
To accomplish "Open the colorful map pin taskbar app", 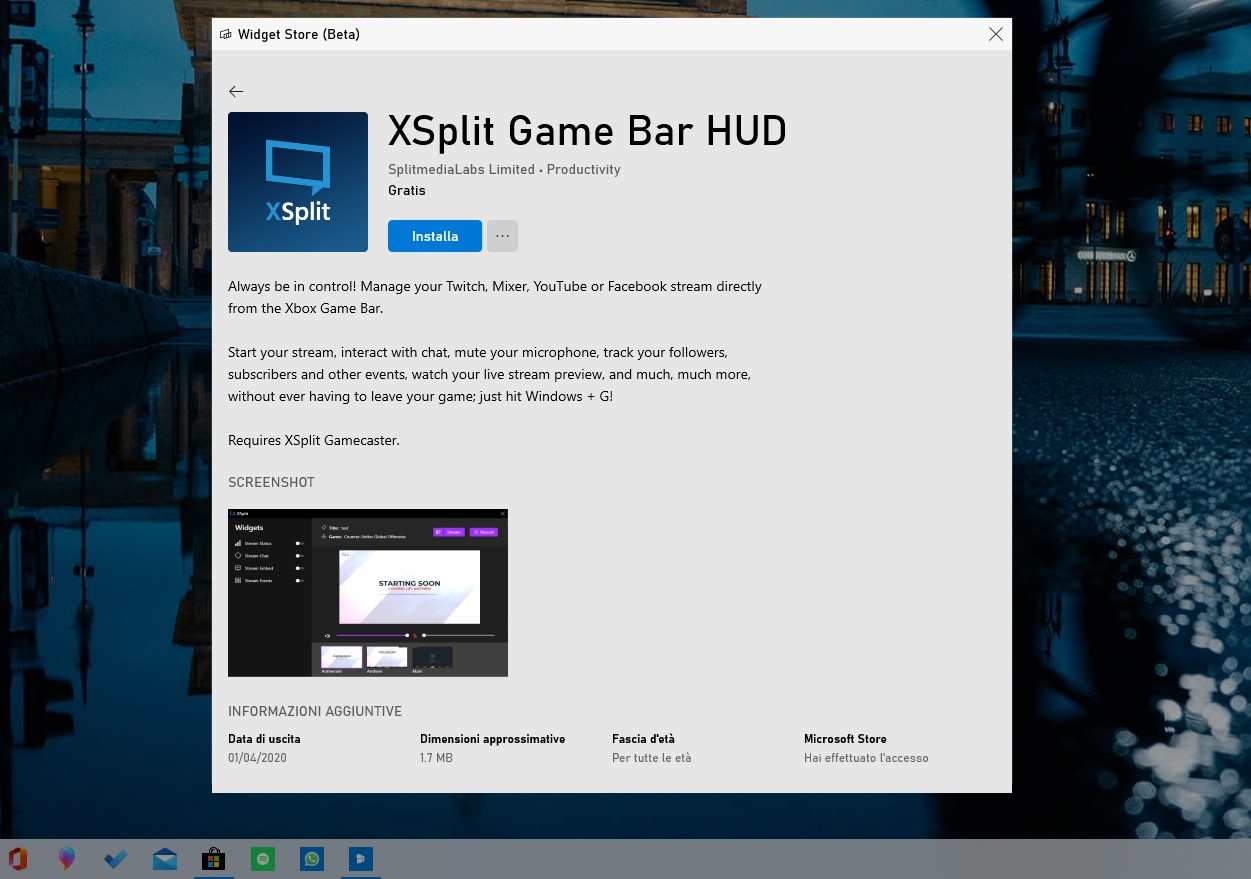I will [x=67, y=859].
